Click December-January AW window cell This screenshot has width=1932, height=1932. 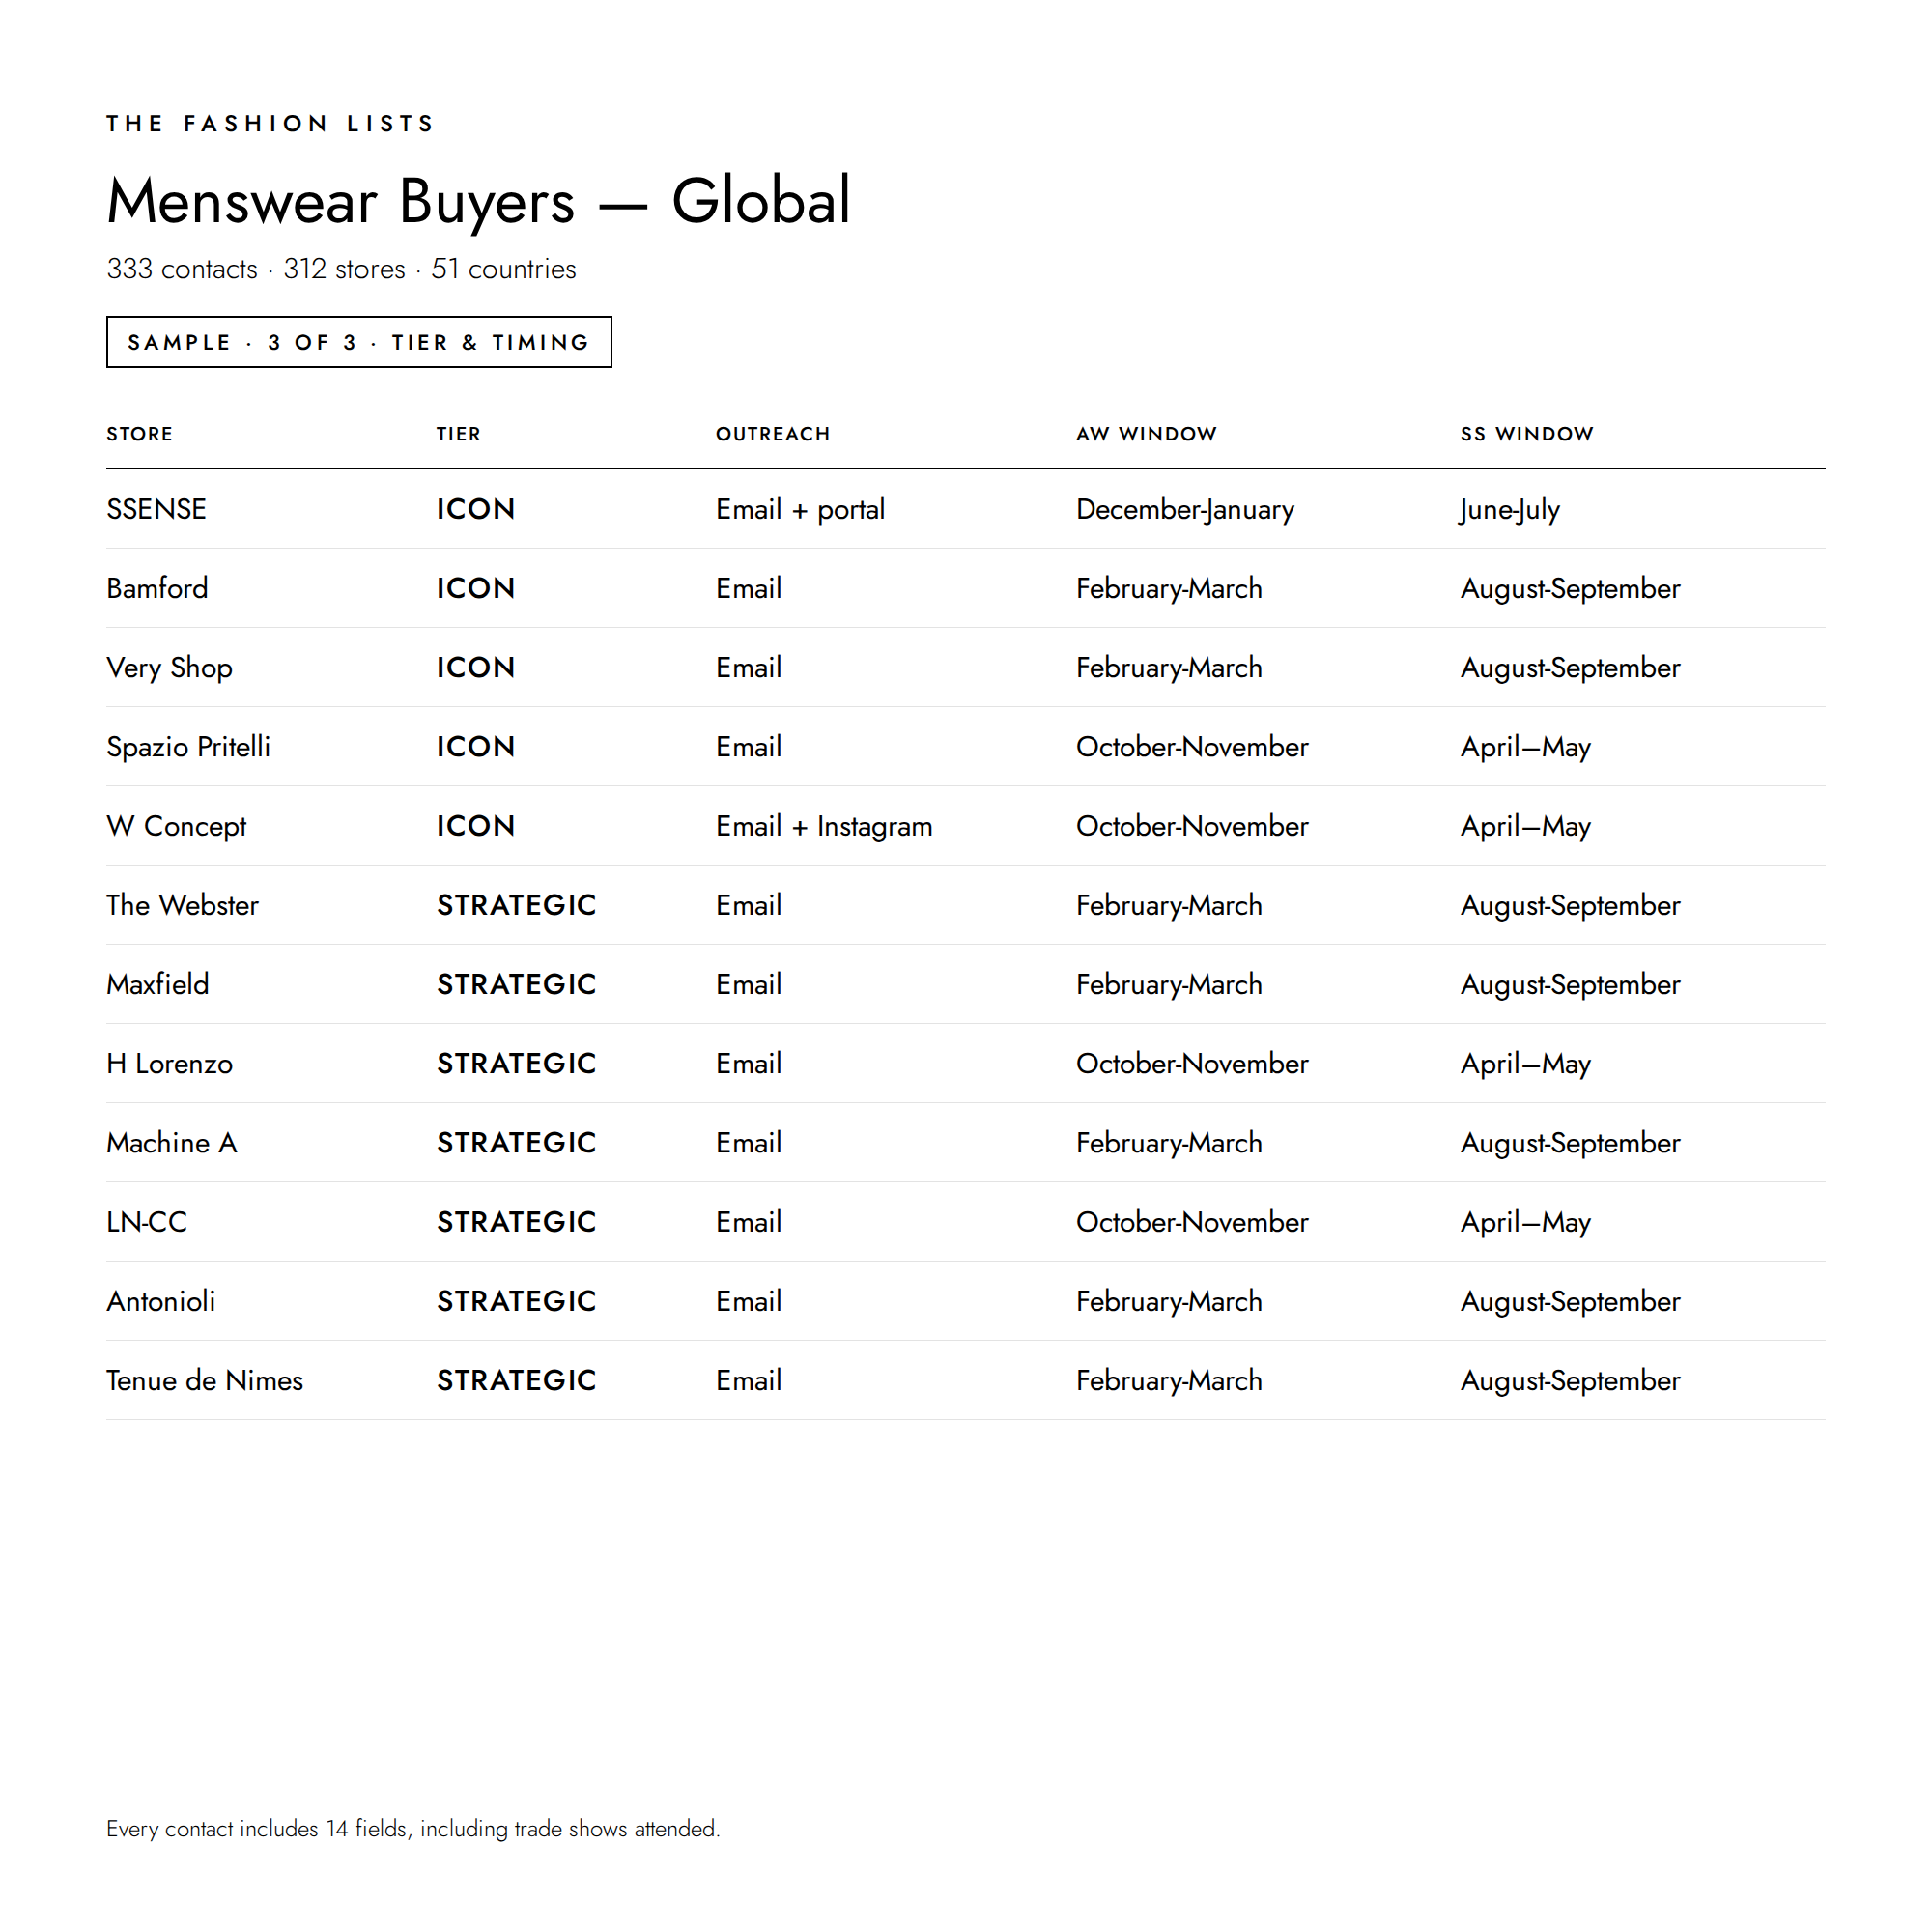(x=1186, y=510)
